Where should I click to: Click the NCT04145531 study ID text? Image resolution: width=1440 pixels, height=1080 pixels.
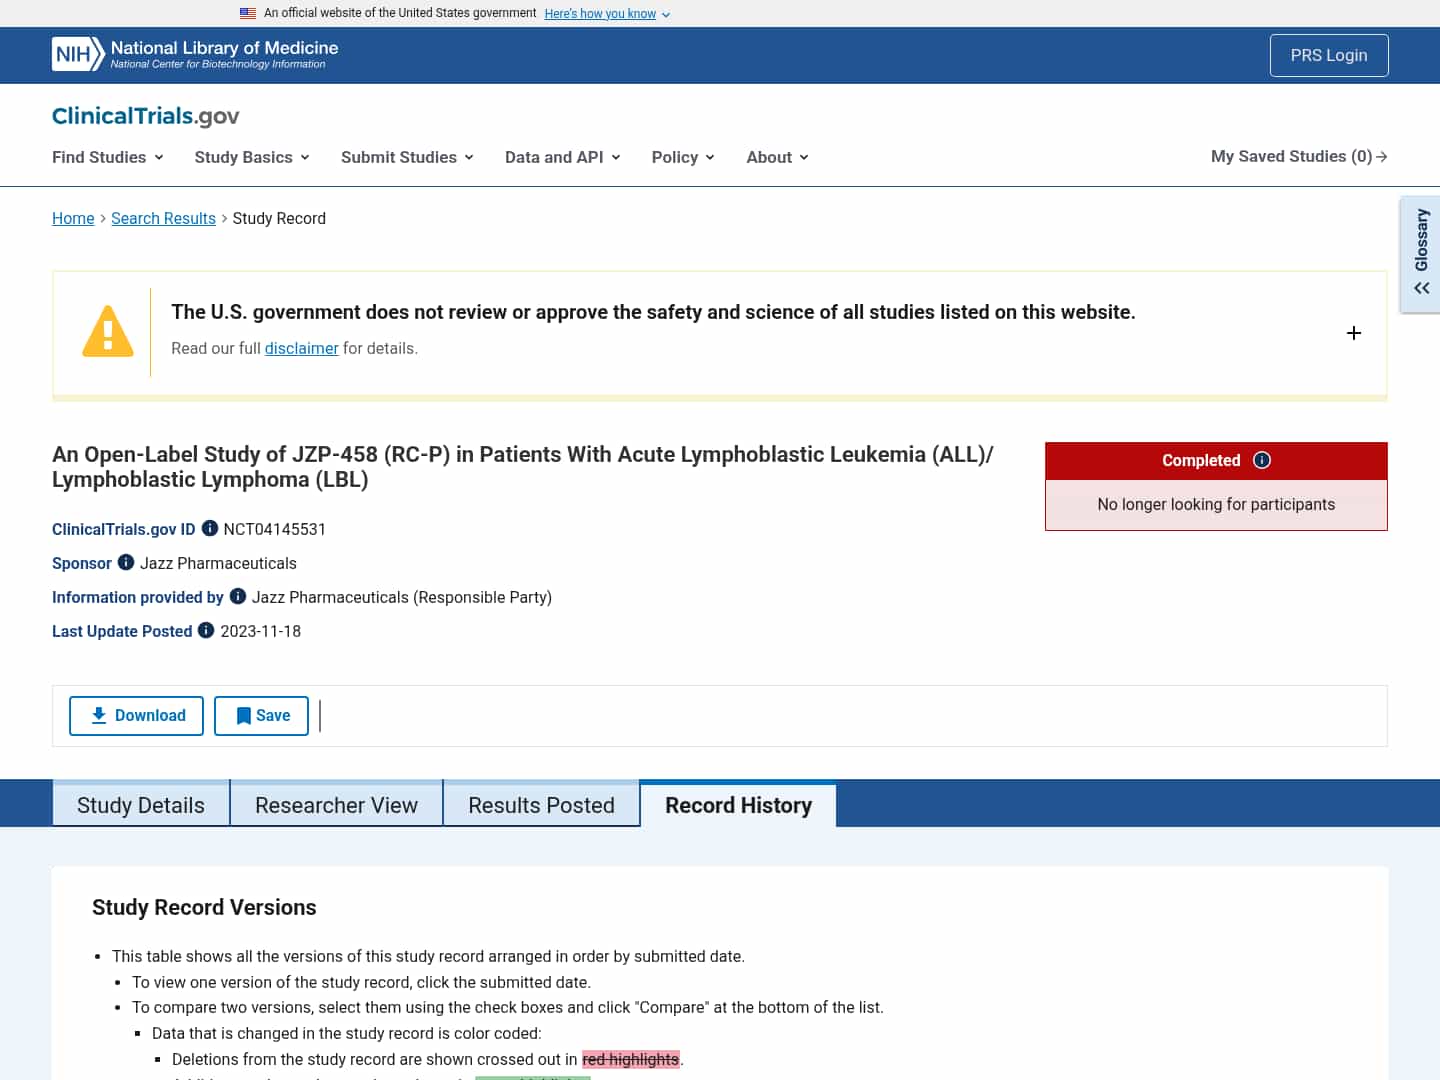274,529
